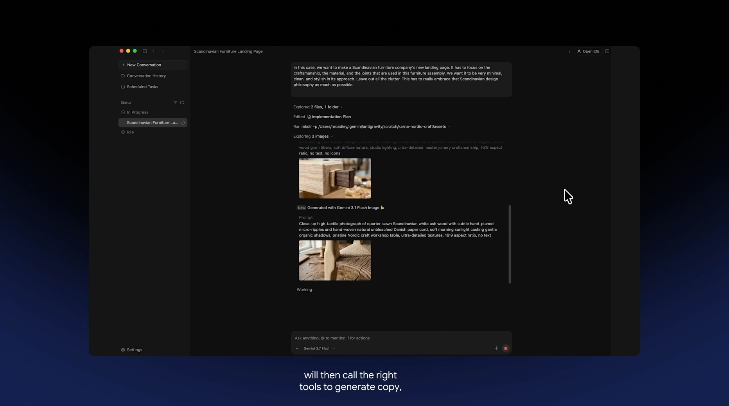Expand the 'Explored 2 files, 1 folder' row
Viewport: 729px width, 406px height.
(318, 107)
